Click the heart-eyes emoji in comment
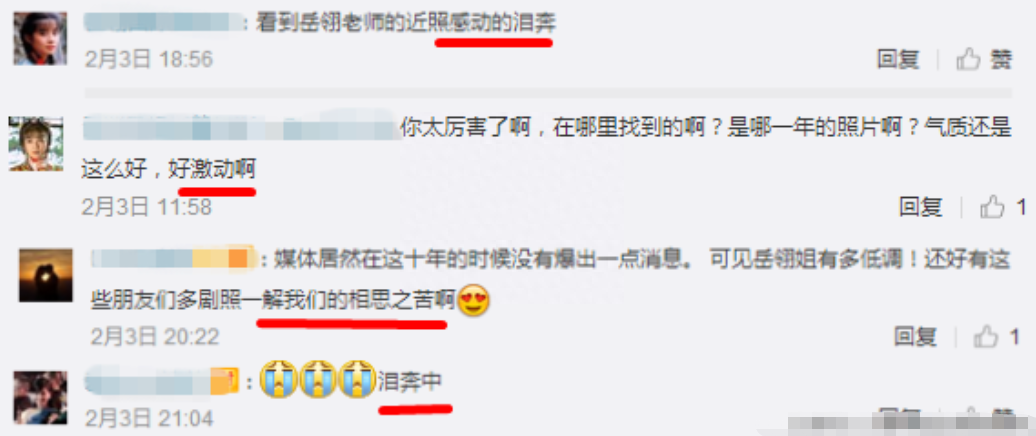 (473, 301)
